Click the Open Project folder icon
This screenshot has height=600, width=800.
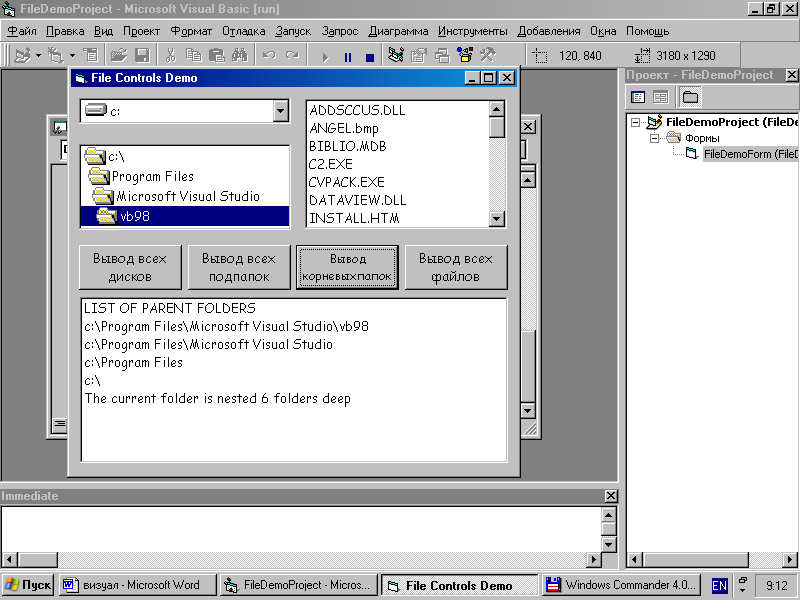[119, 55]
